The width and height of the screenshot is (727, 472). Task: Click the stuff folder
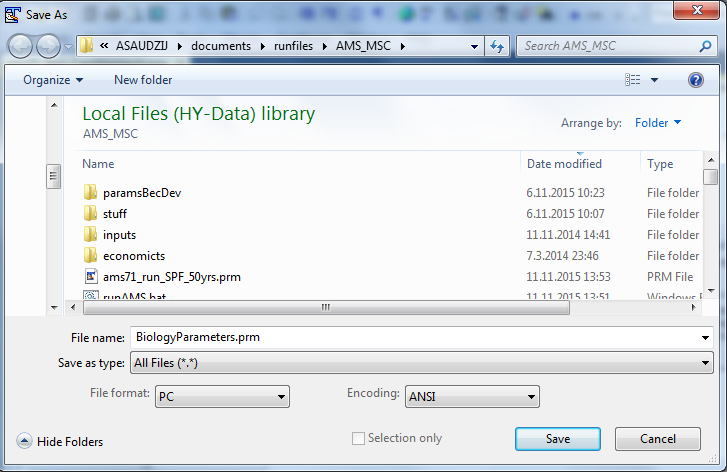tap(114, 213)
